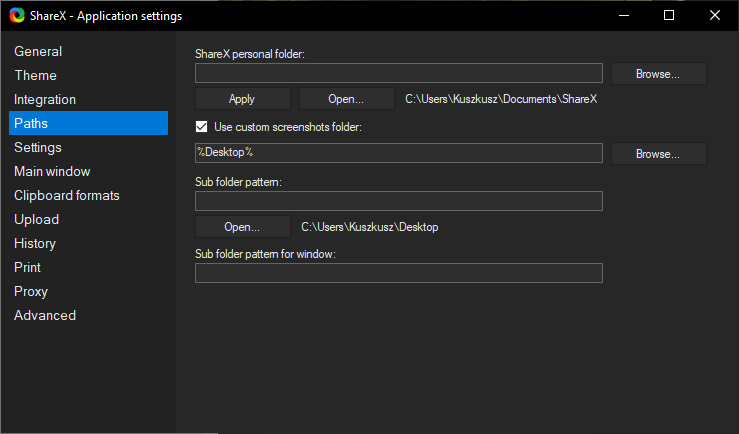
Task: Focus the Sub folder pattern field
Action: click(x=399, y=201)
